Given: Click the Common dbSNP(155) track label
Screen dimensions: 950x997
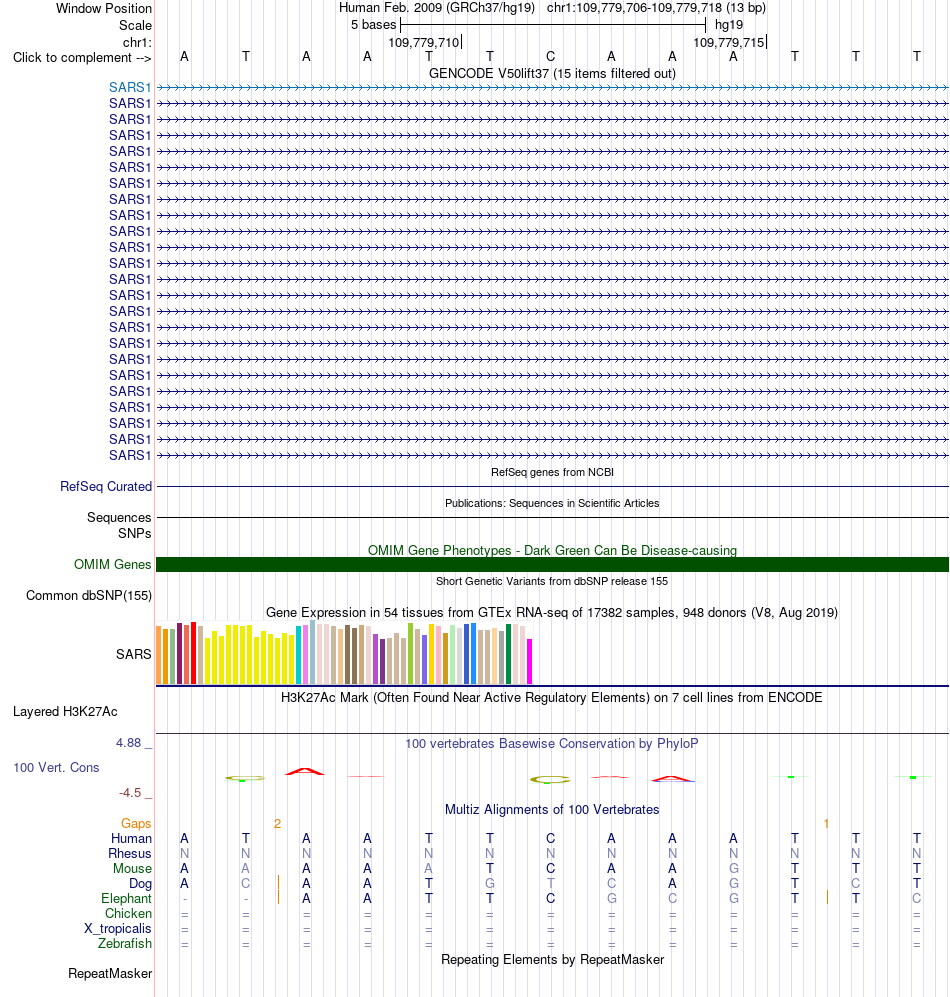Looking at the screenshot, I should coord(89,596).
